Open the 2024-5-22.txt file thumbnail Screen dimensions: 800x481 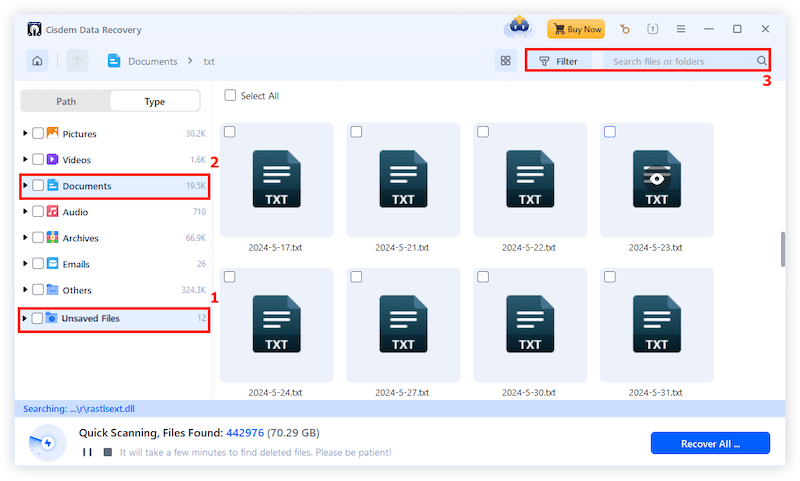point(530,180)
